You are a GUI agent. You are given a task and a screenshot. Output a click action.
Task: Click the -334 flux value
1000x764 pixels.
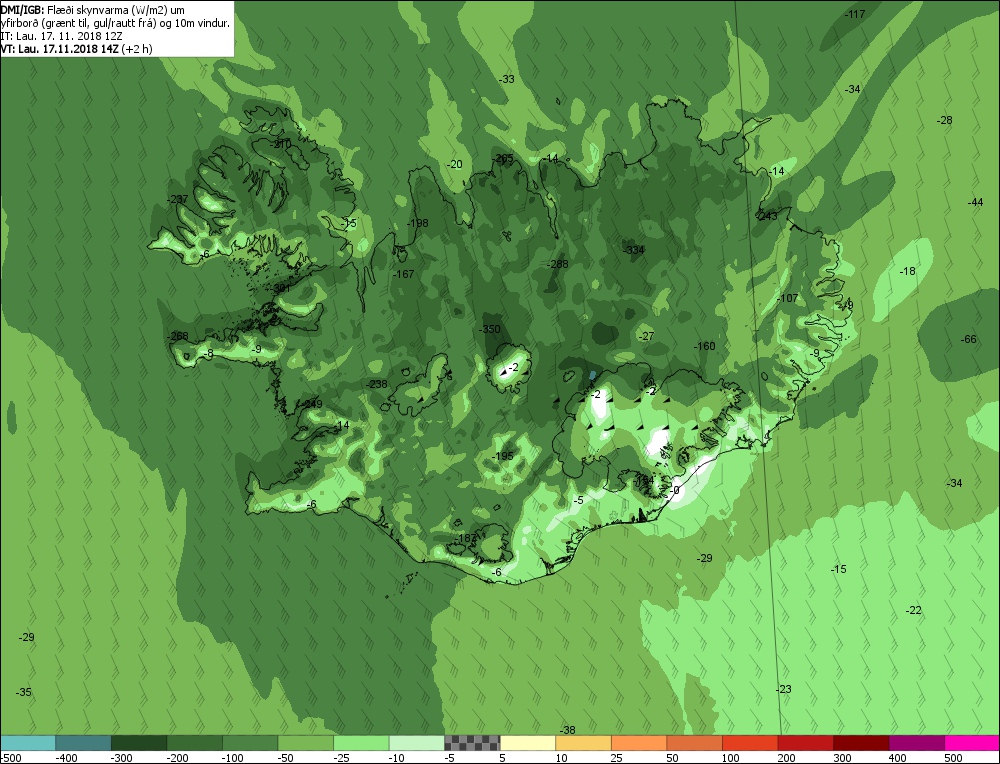633,249
